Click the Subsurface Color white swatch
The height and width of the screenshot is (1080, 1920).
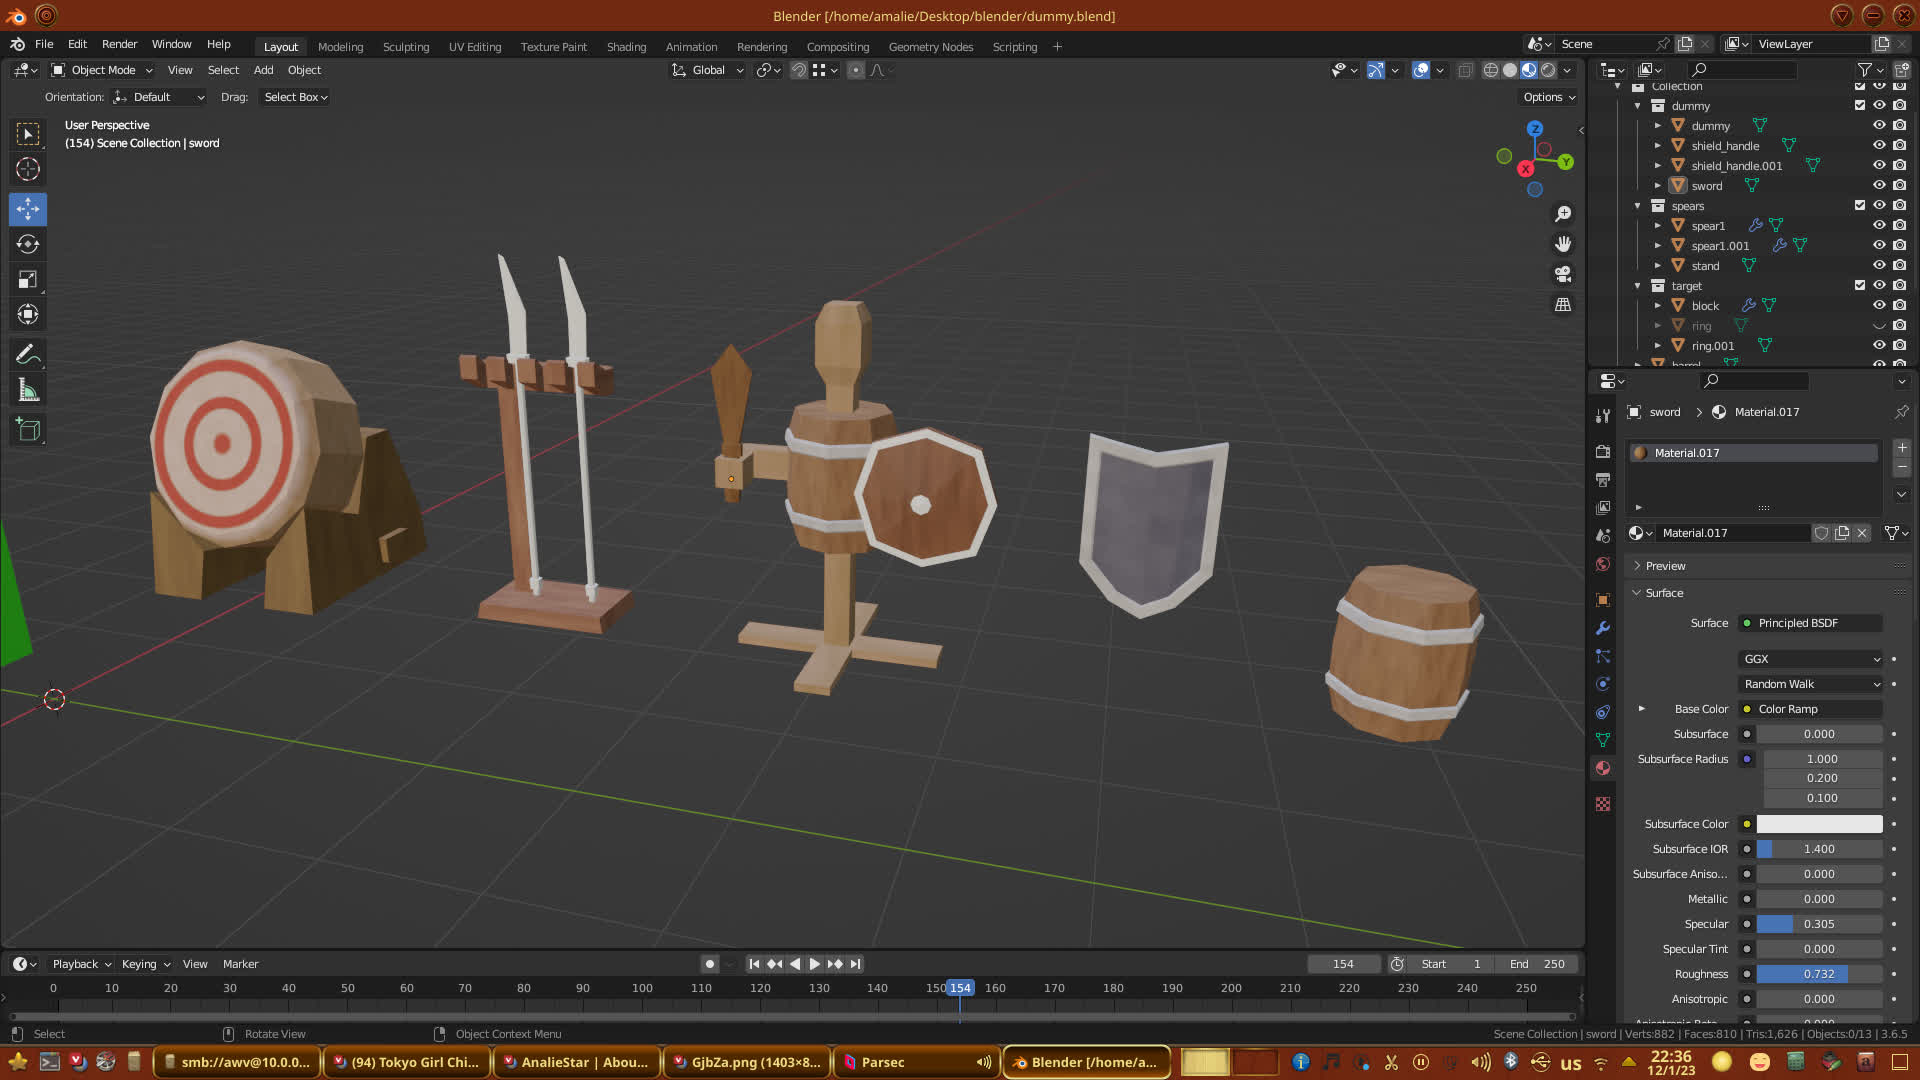pos(1819,824)
